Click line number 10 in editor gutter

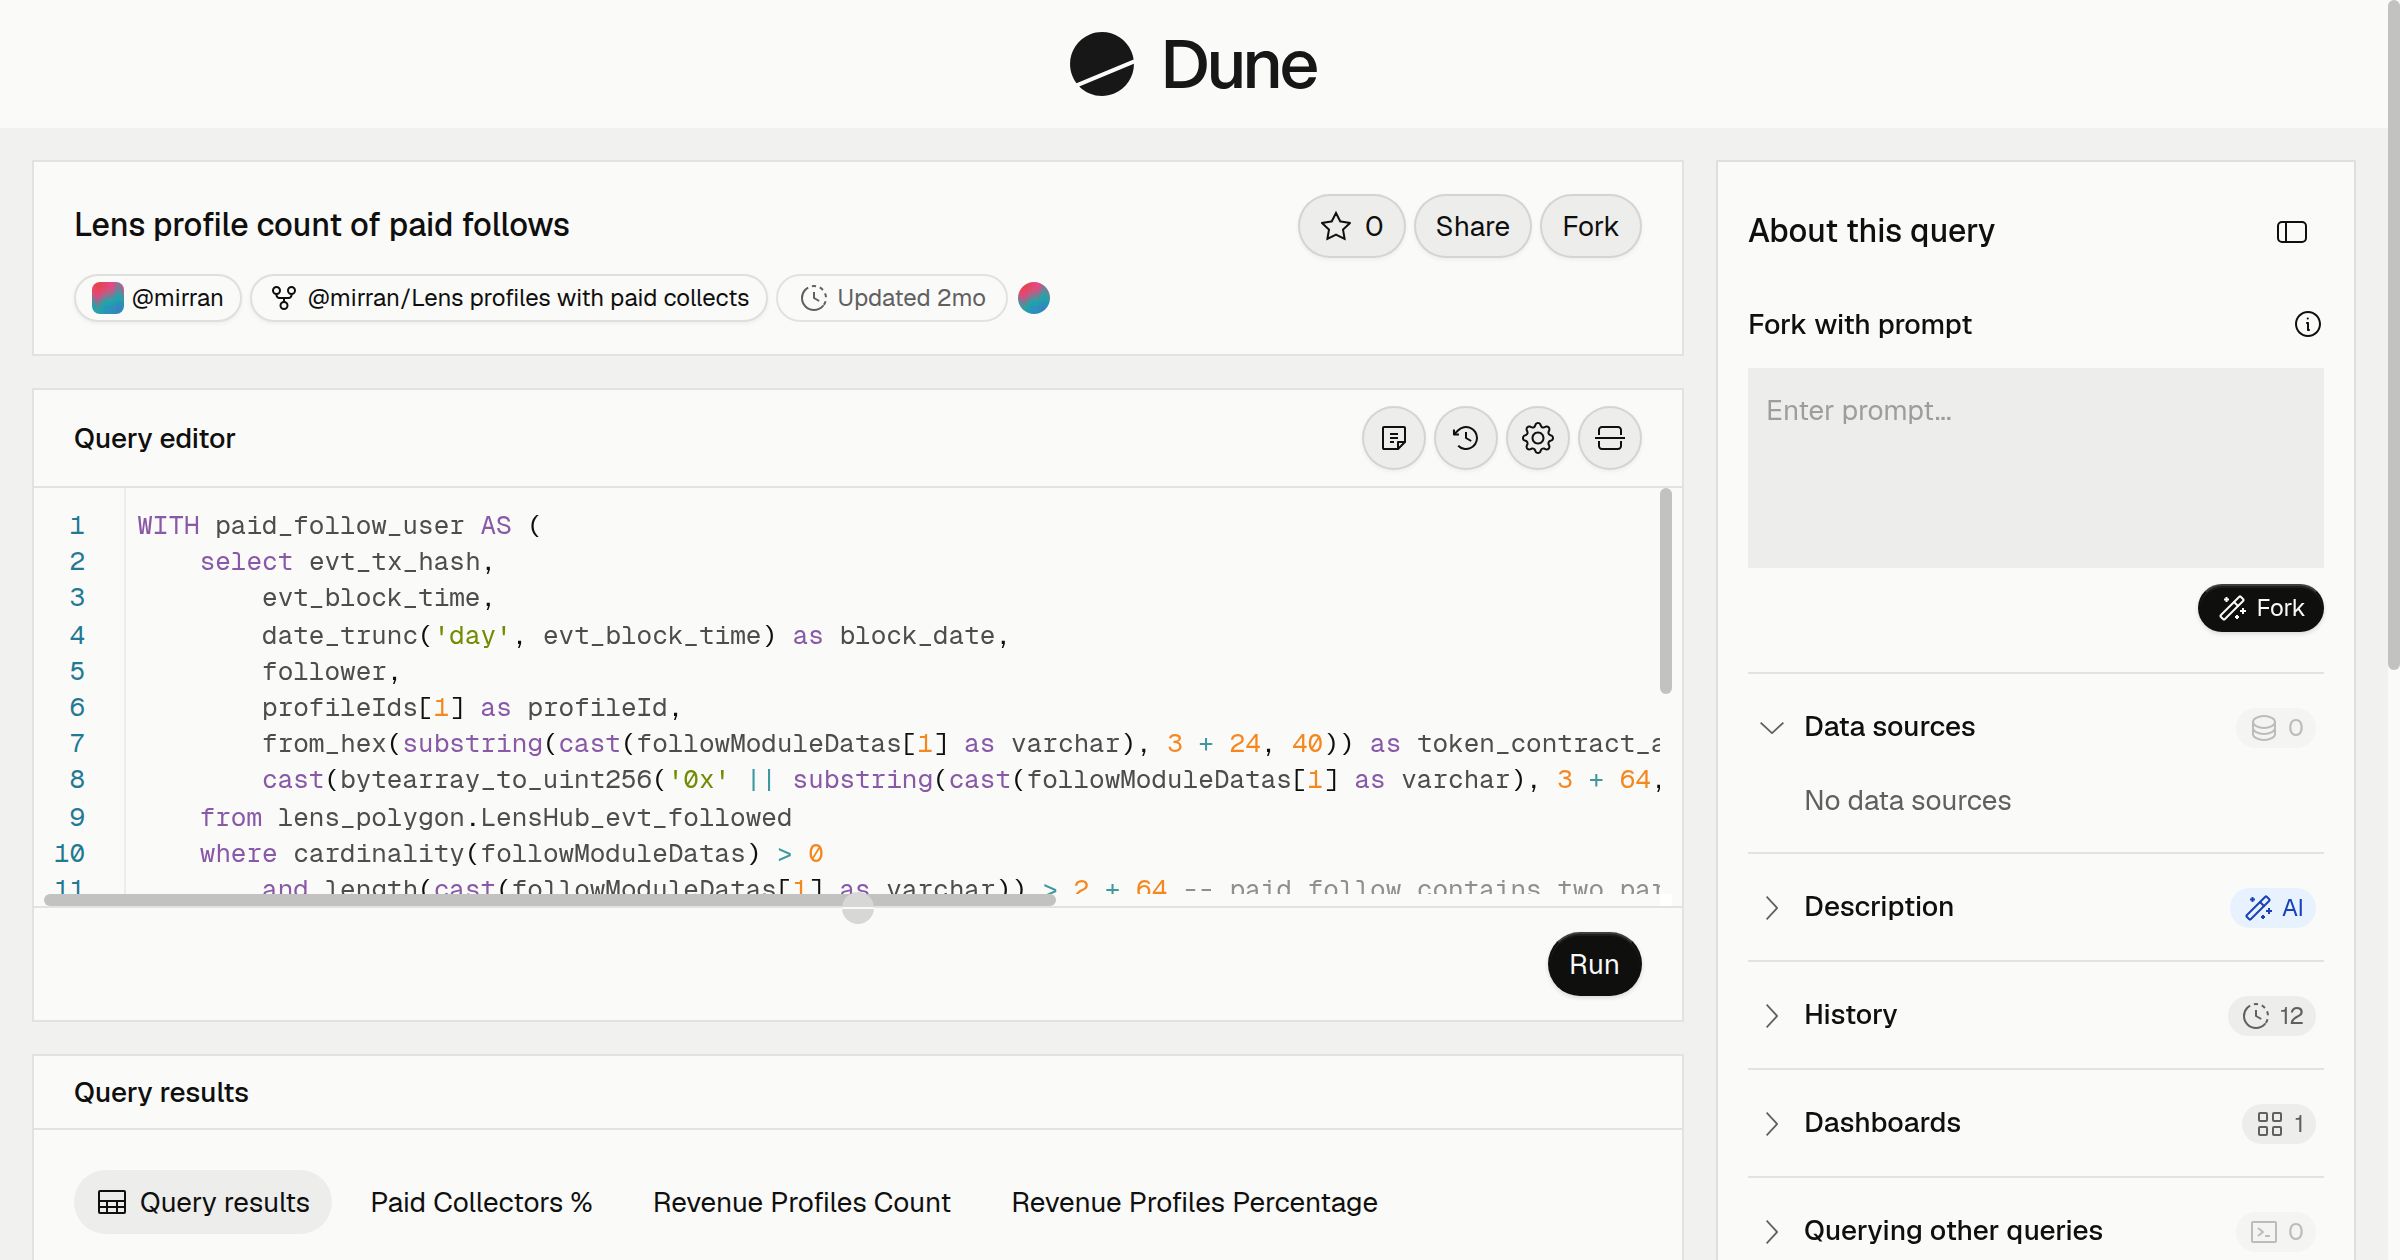click(x=69, y=853)
